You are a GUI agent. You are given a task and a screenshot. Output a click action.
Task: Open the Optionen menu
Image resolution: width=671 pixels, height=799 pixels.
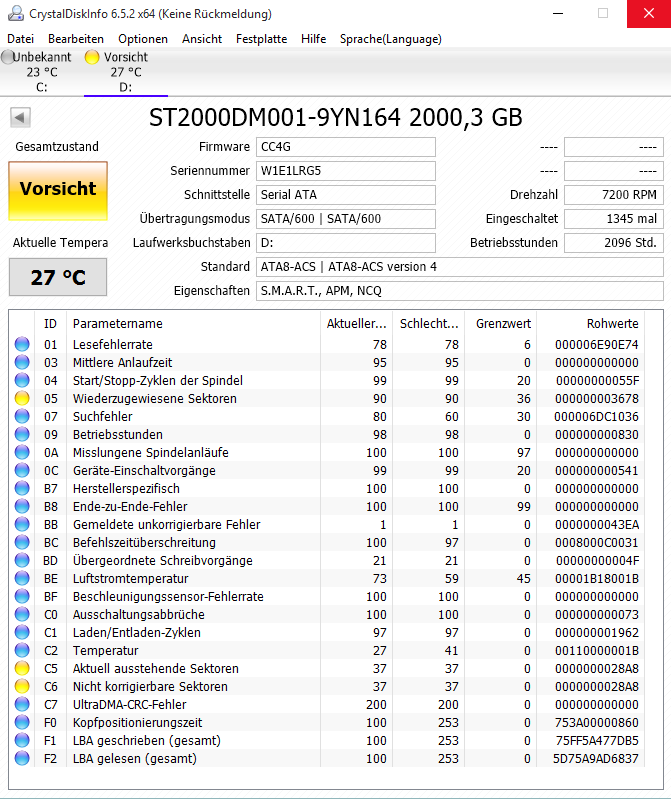pyautogui.click(x=143, y=39)
